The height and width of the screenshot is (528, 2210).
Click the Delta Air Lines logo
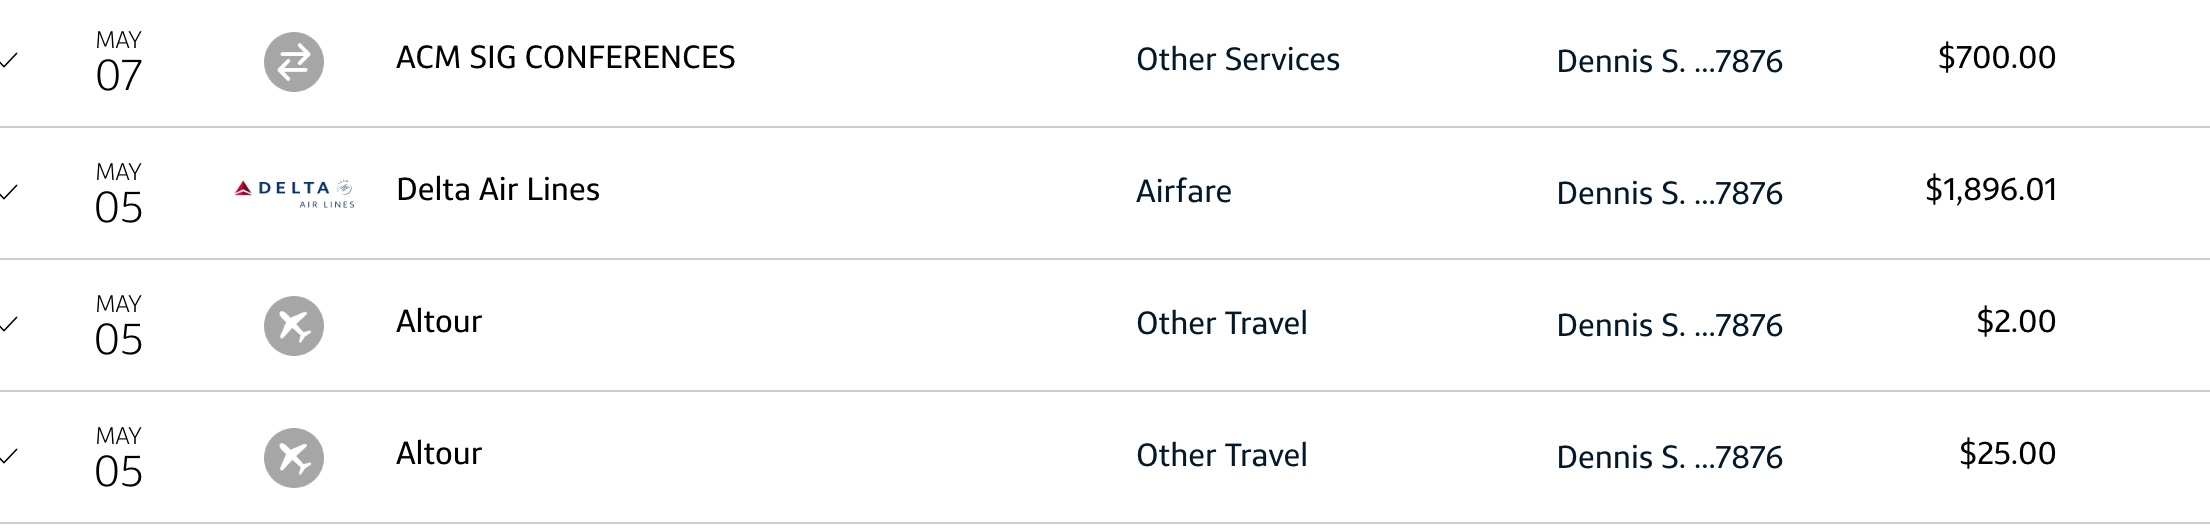pyautogui.click(x=294, y=193)
